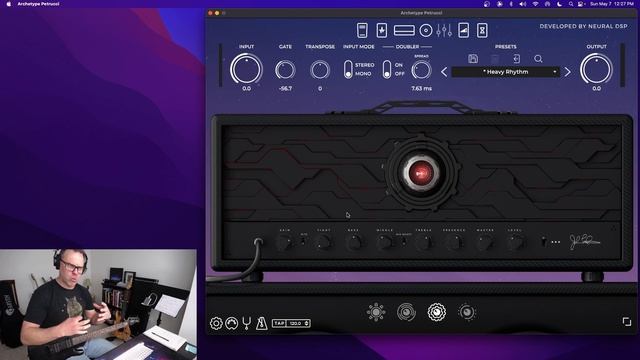Open the pre-effects pedals section icon

click(362, 31)
